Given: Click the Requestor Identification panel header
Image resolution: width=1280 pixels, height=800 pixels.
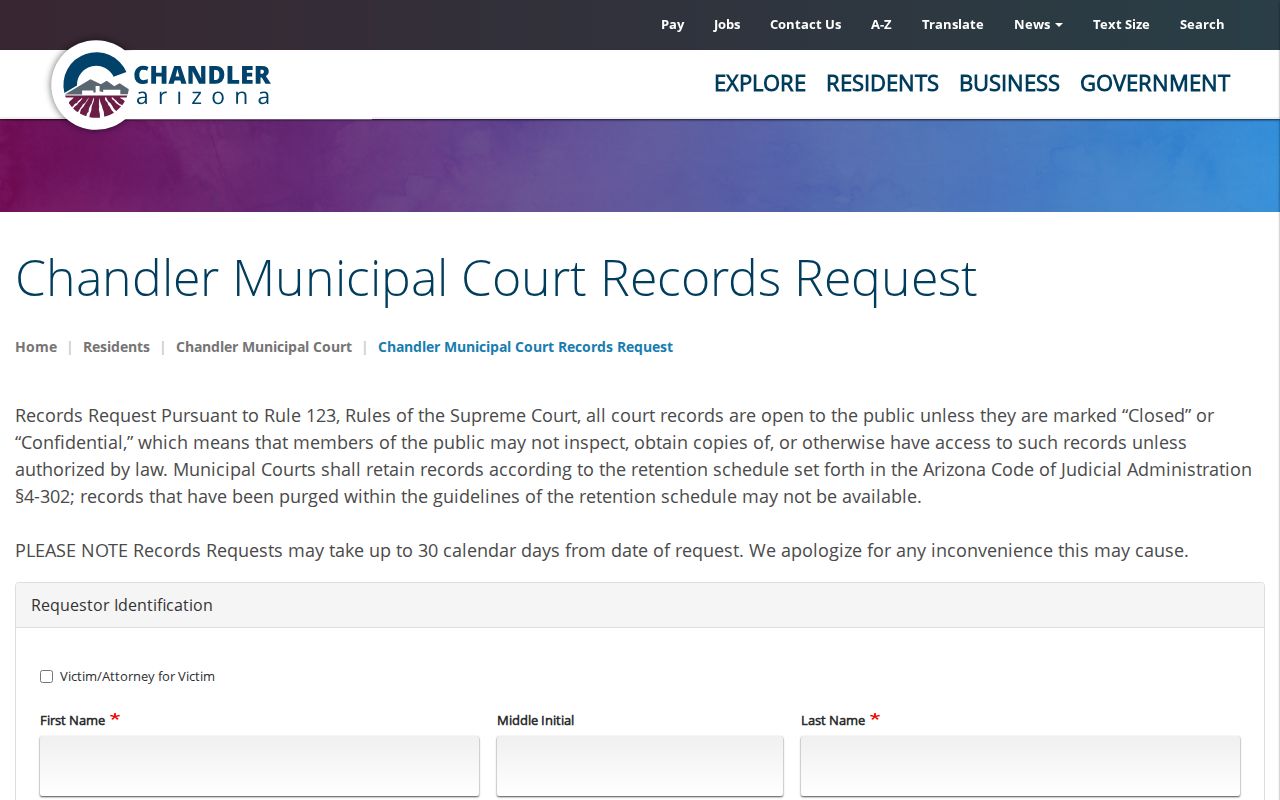Looking at the screenshot, I should (640, 605).
